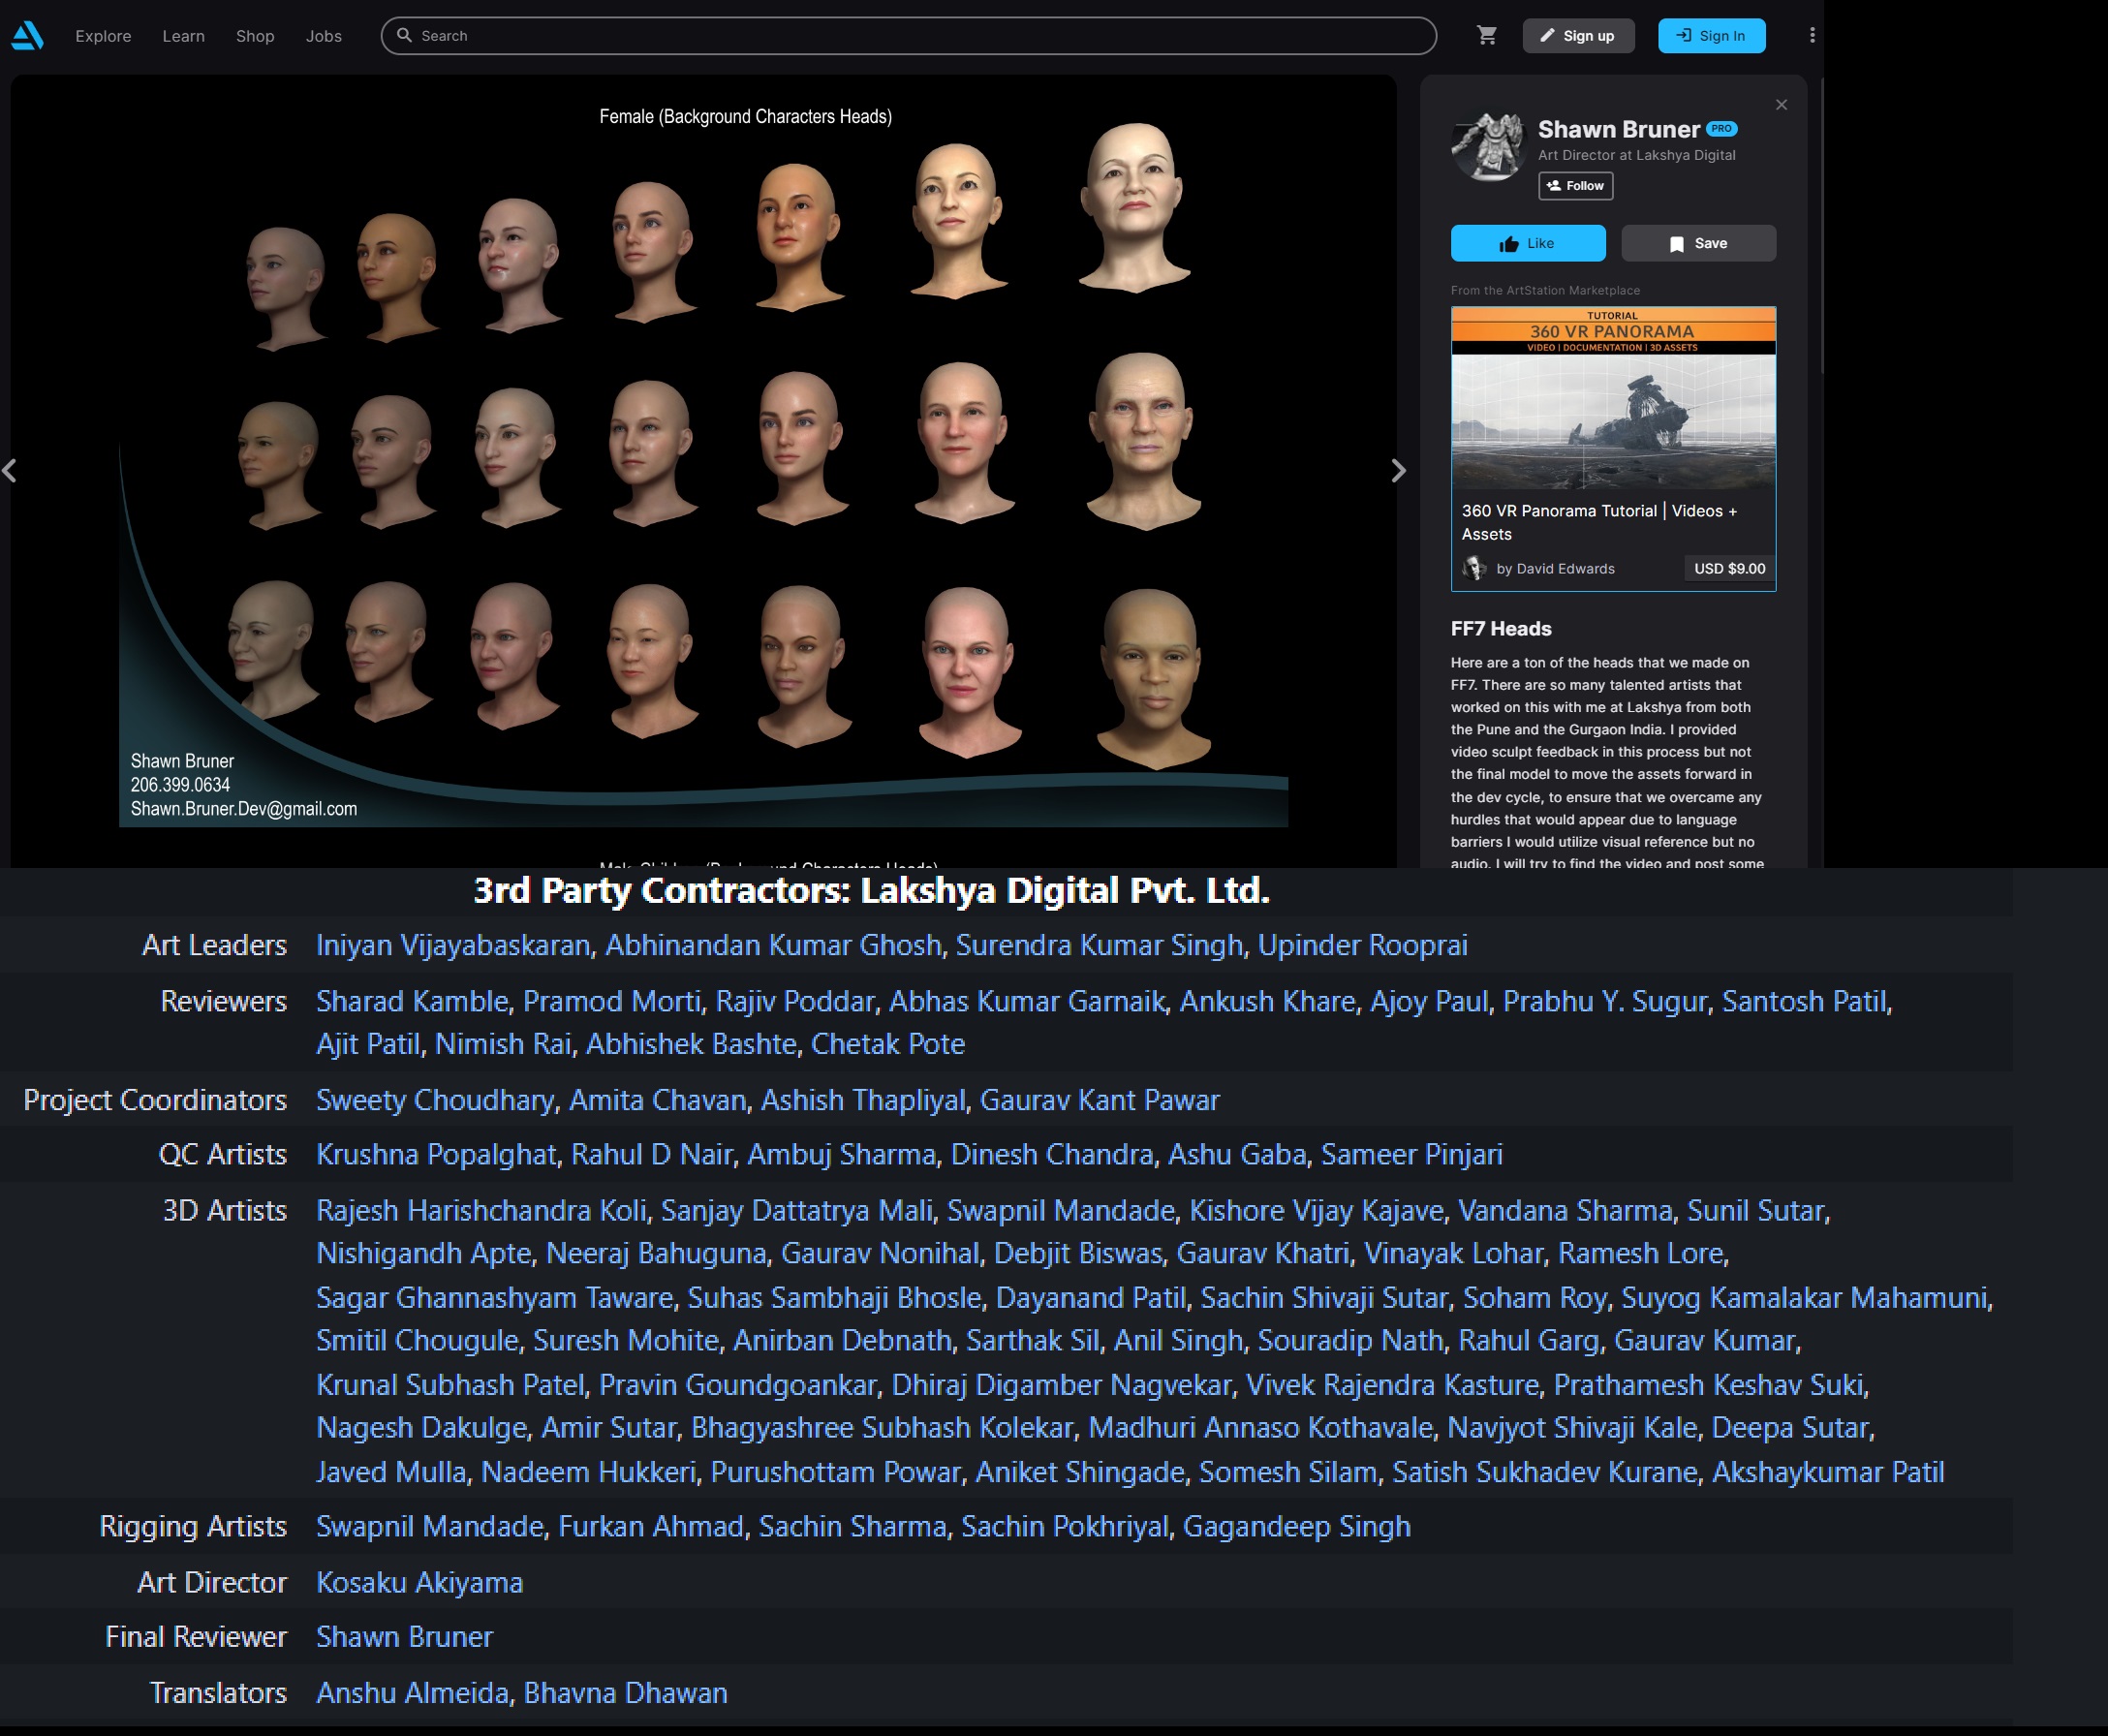Save the artwork with bookmark button

1697,243
